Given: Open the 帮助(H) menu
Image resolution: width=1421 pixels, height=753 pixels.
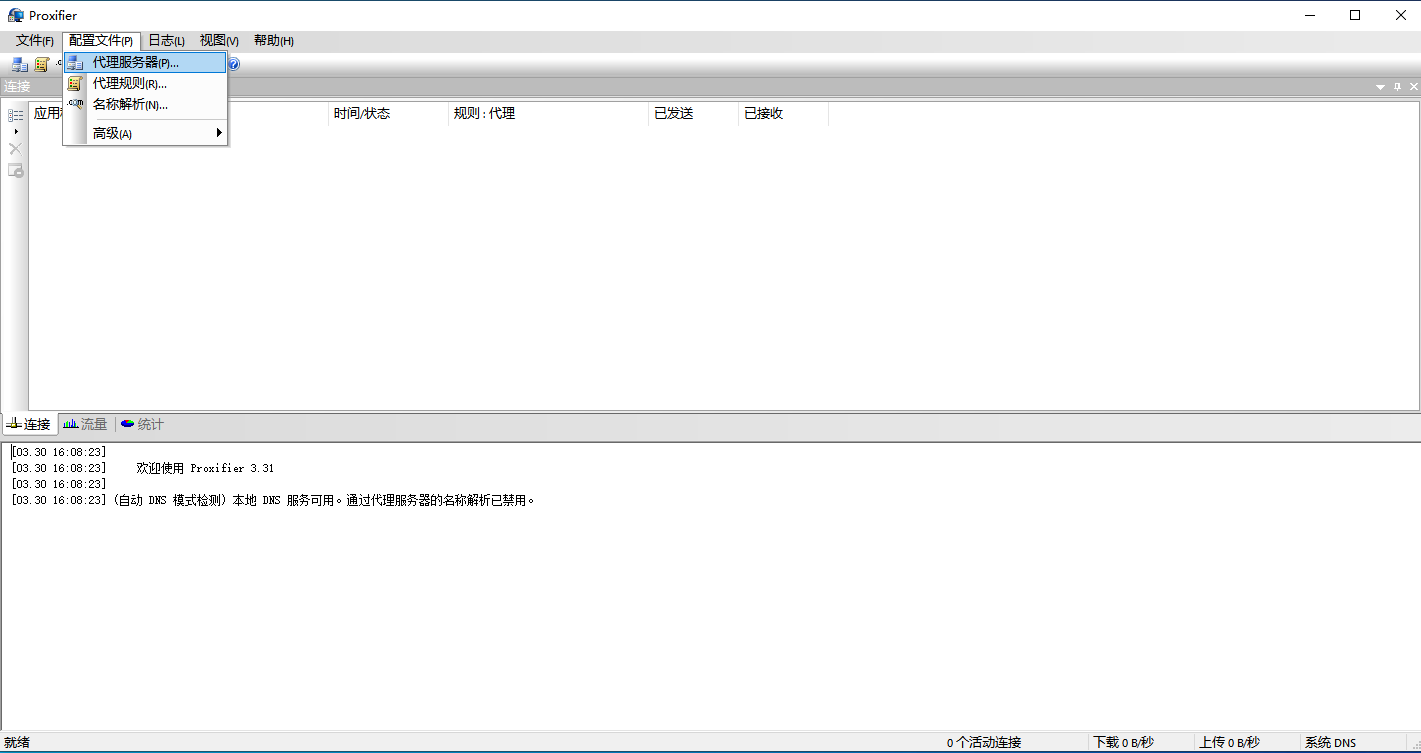Looking at the screenshot, I should pyautogui.click(x=273, y=41).
